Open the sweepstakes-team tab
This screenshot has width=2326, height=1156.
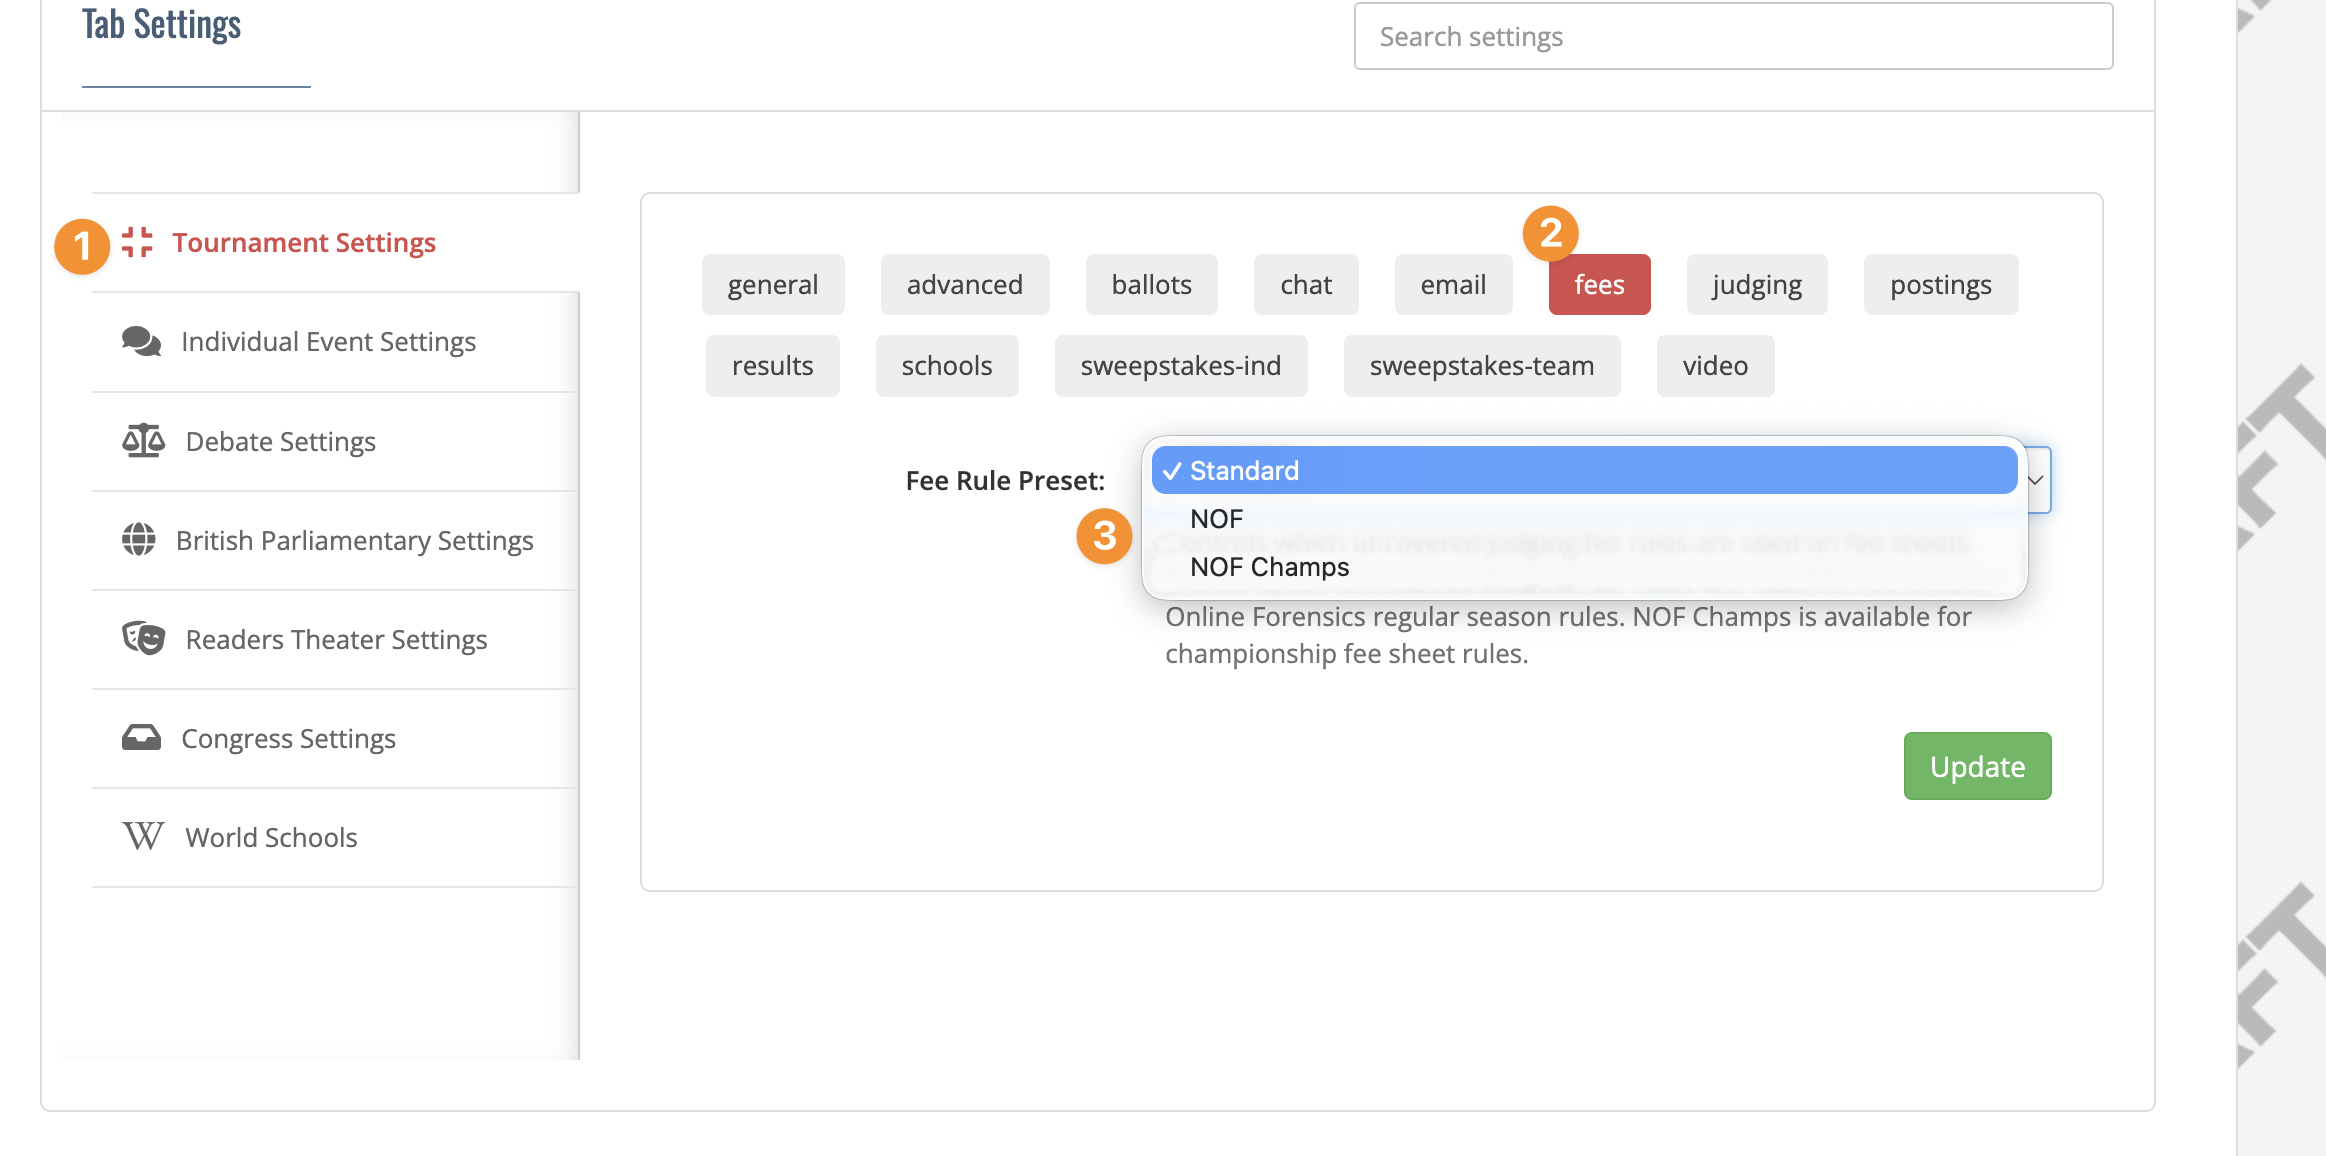tap(1482, 366)
